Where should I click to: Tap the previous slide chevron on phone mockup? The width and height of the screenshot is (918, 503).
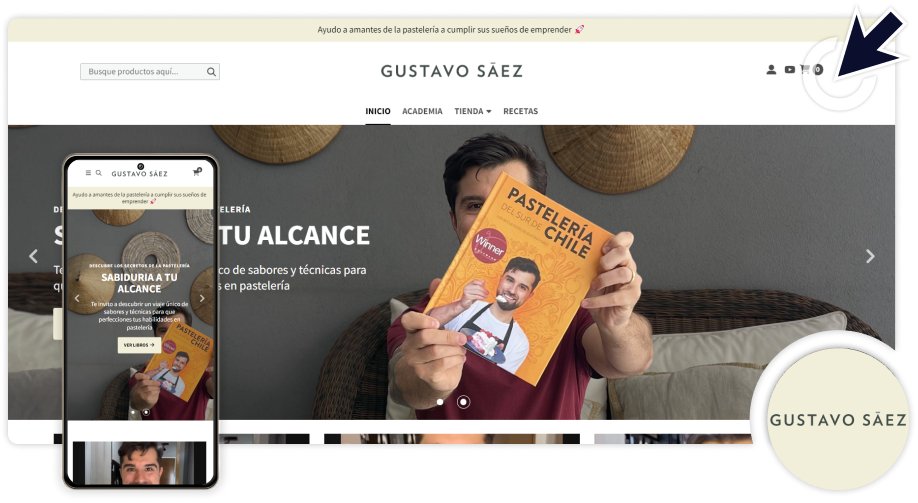pyautogui.click(x=78, y=298)
